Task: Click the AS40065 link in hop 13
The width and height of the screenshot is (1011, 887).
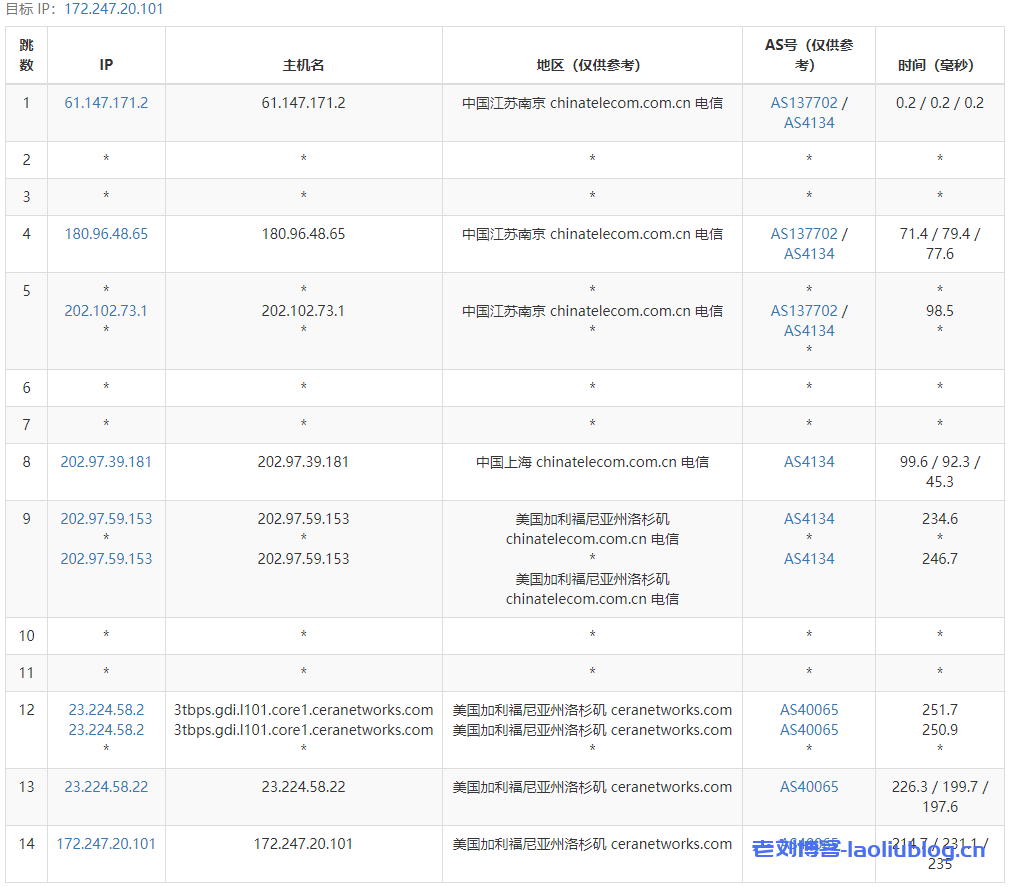Action: pyautogui.click(x=809, y=787)
